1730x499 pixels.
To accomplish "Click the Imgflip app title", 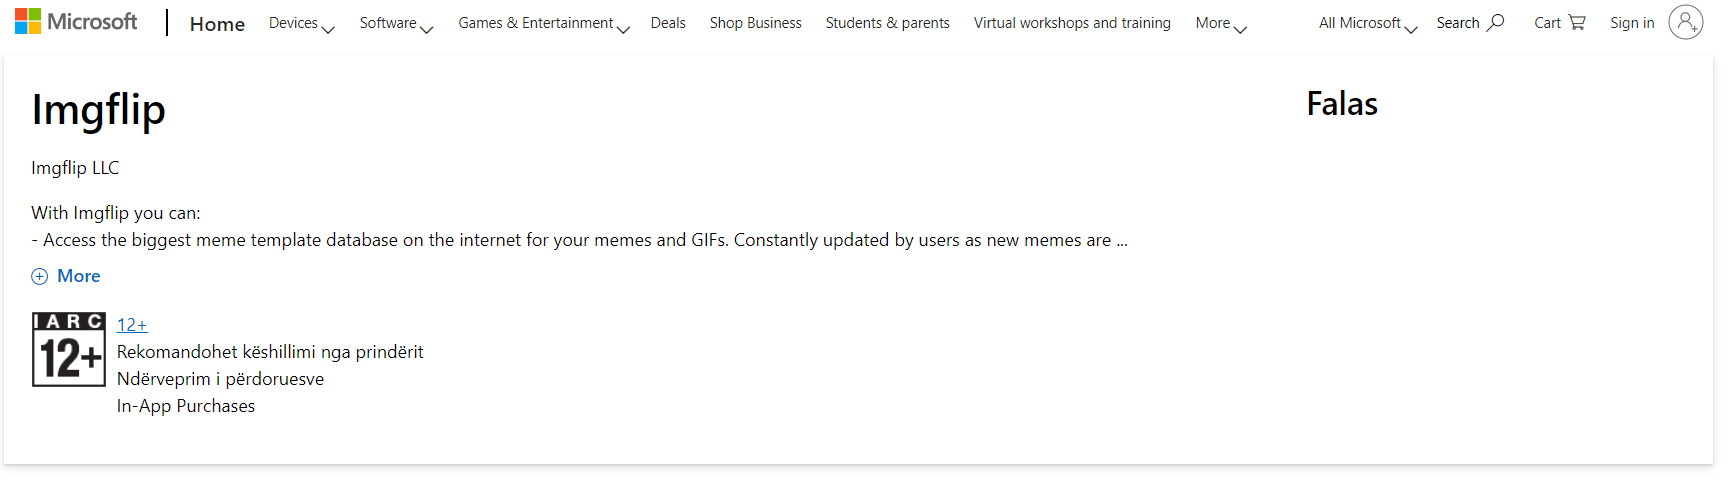I will (98, 110).
